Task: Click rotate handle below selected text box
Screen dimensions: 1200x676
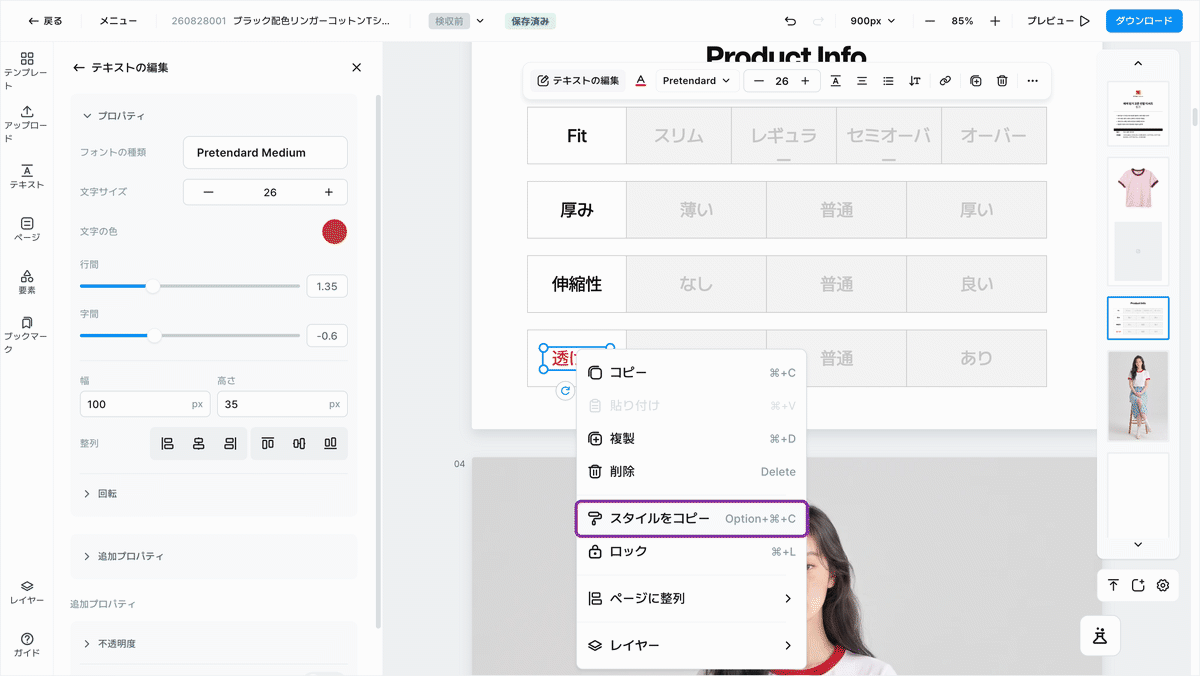Action: coord(566,391)
